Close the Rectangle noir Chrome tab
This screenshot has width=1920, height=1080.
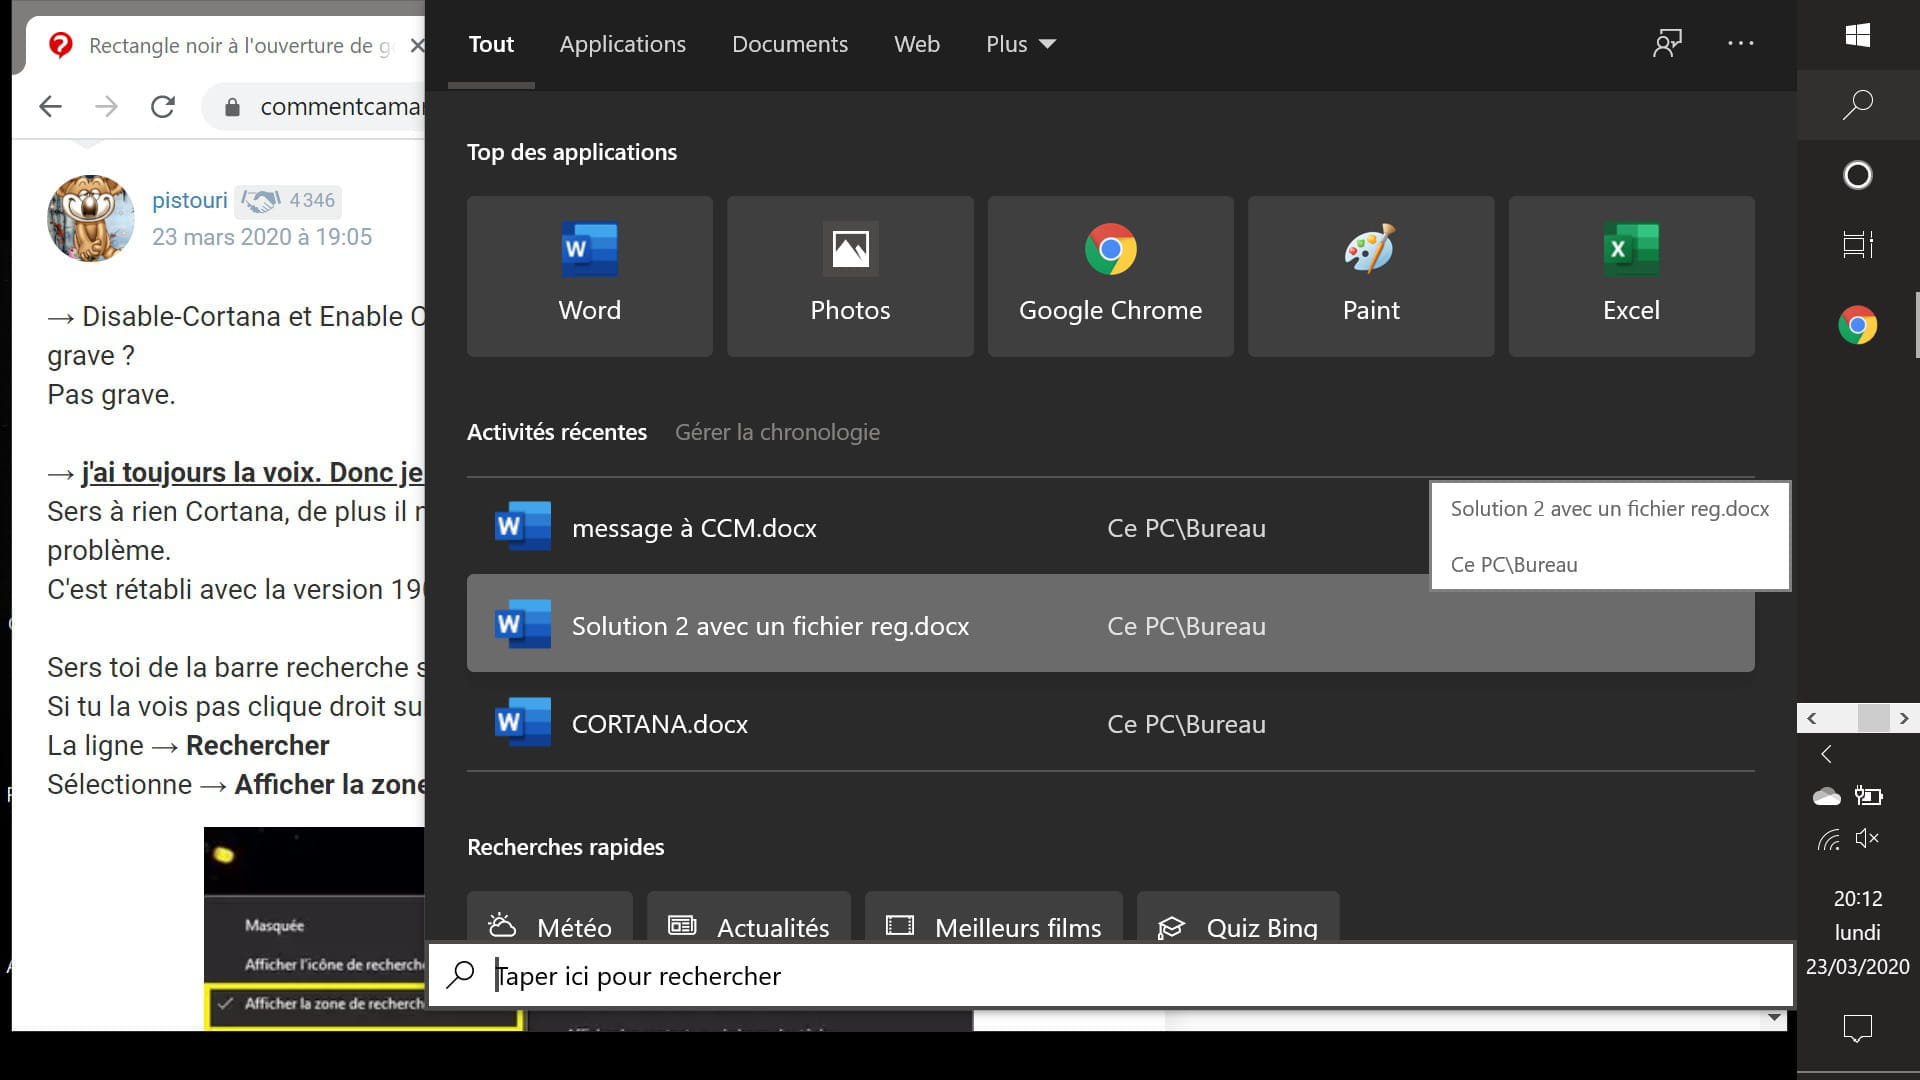pos(417,45)
